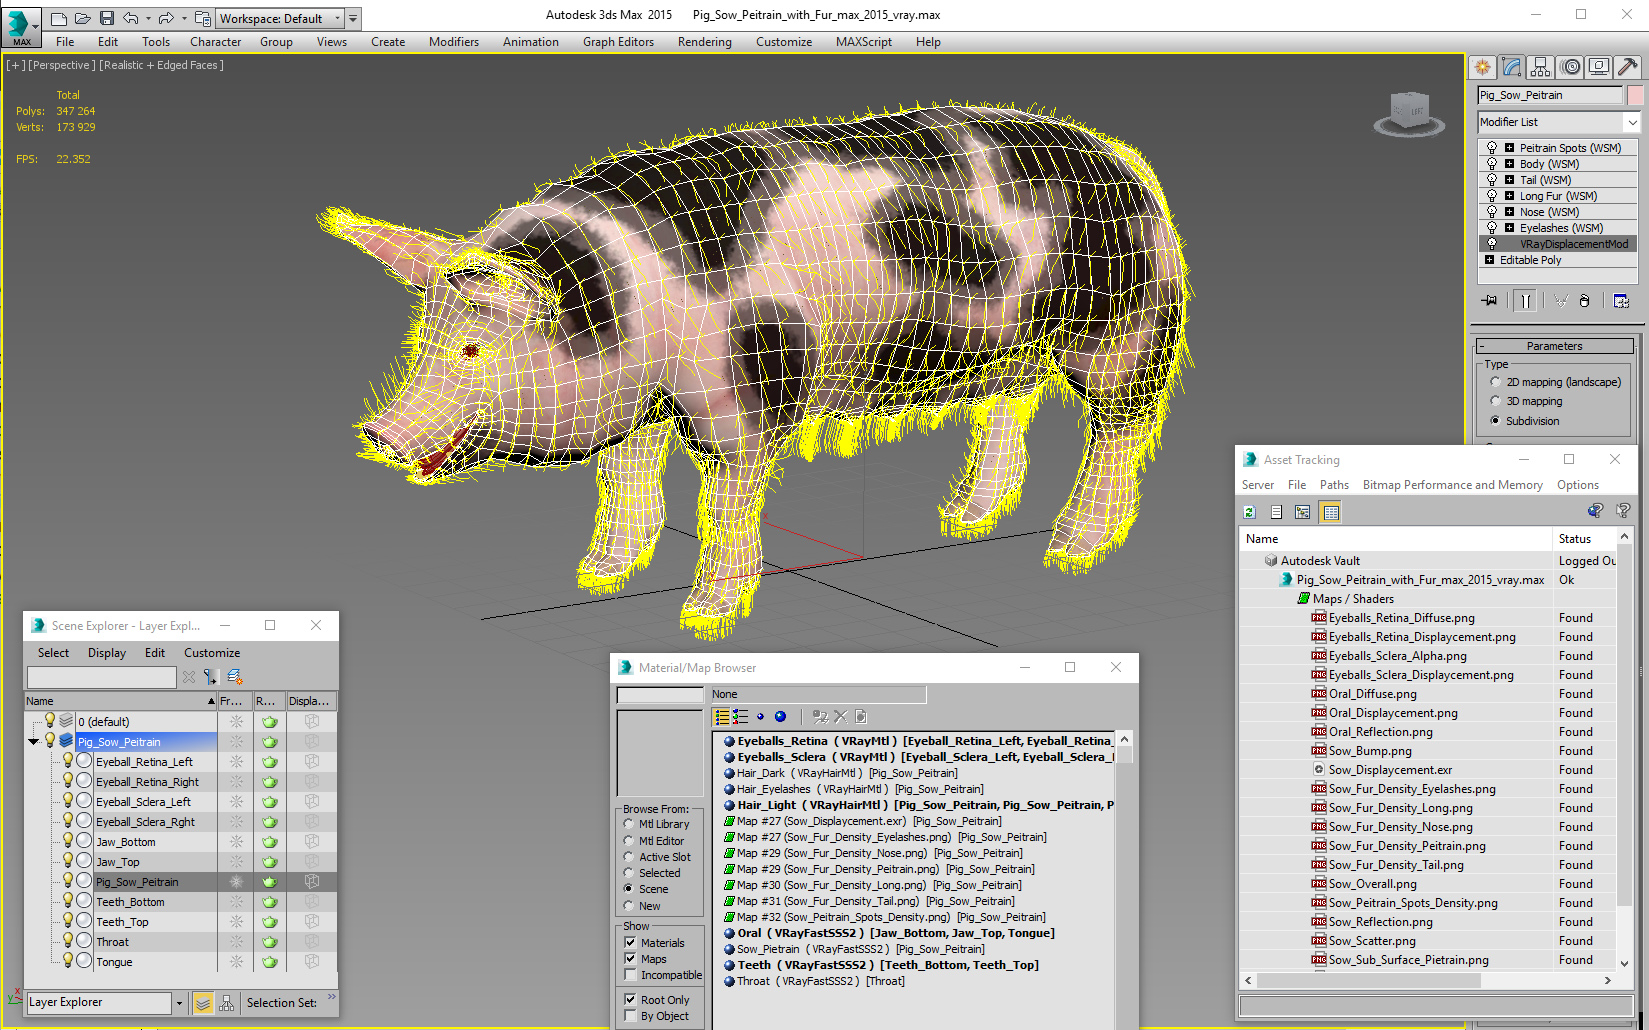Open the Display command panel tab
The height and width of the screenshot is (1030, 1649).
coord(1599,67)
